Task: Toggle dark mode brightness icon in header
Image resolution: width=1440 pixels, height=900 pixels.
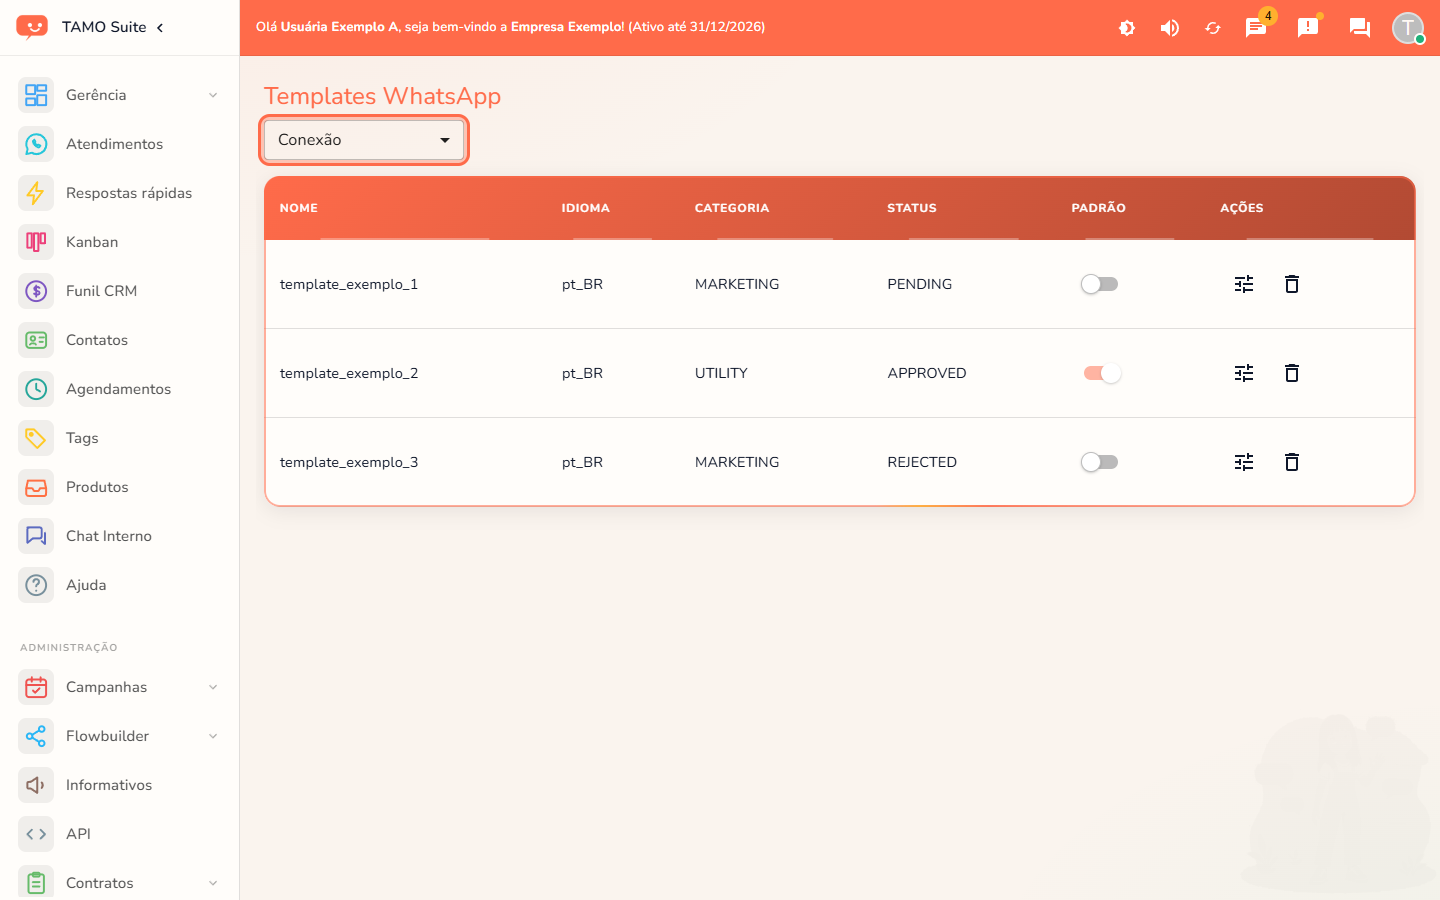Action: (x=1127, y=28)
